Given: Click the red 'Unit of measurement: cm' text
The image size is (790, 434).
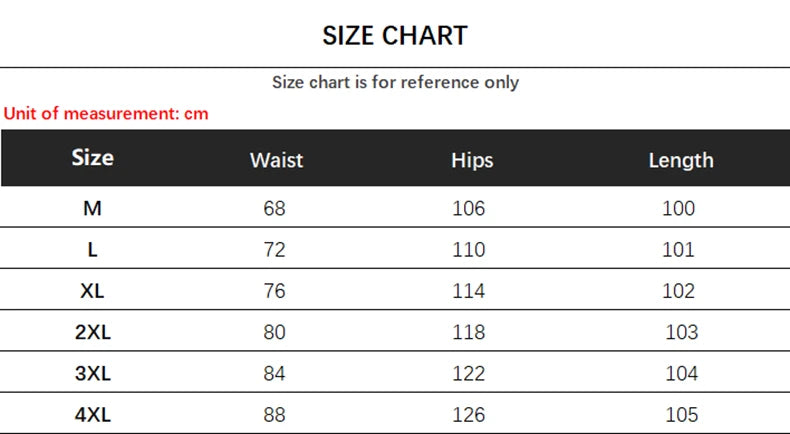Looking at the screenshot, I should pyautogui.click(x=106, y=113).
